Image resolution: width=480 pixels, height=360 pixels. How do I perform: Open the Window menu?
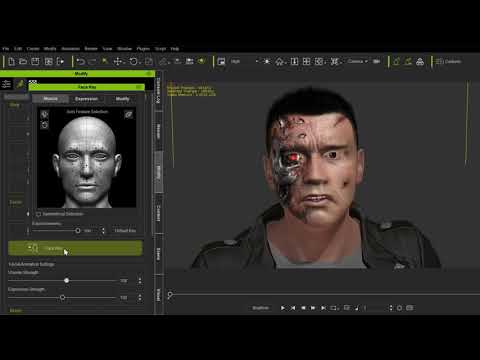click(x=124, y=49)
